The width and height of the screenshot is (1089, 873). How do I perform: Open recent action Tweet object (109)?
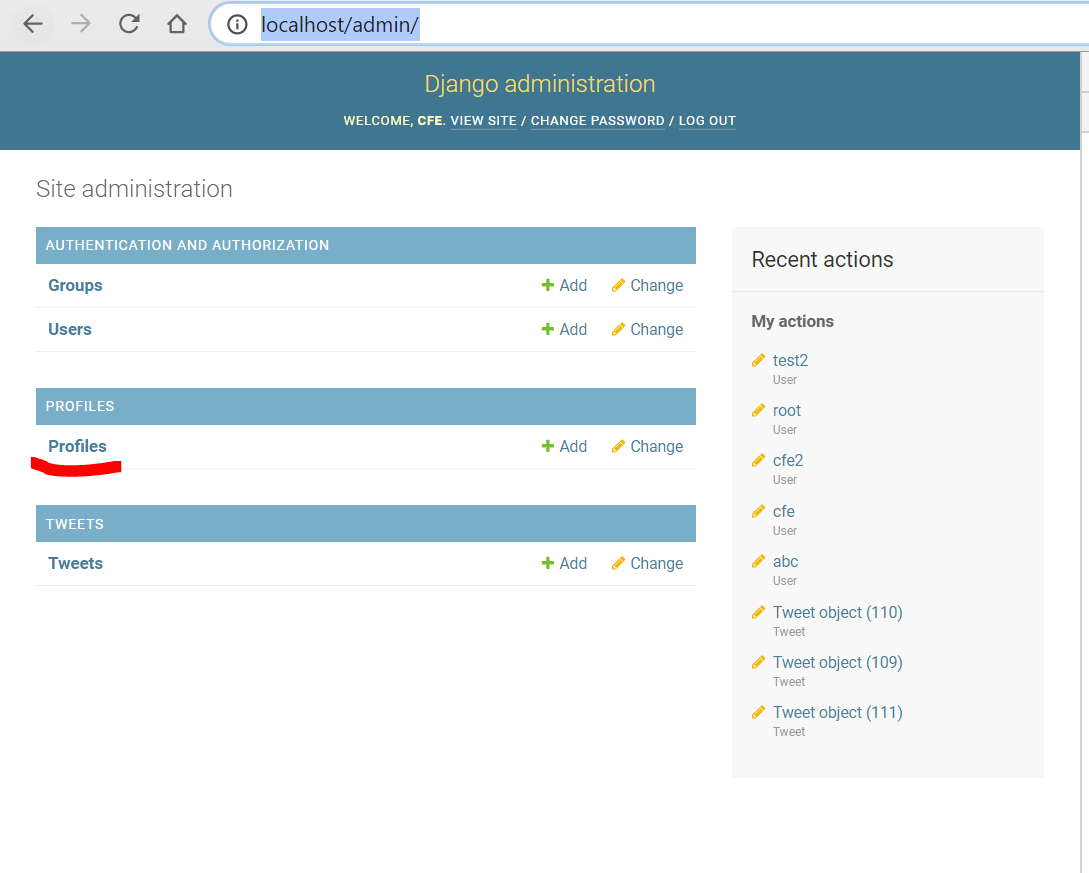click(x=838, y=663)
